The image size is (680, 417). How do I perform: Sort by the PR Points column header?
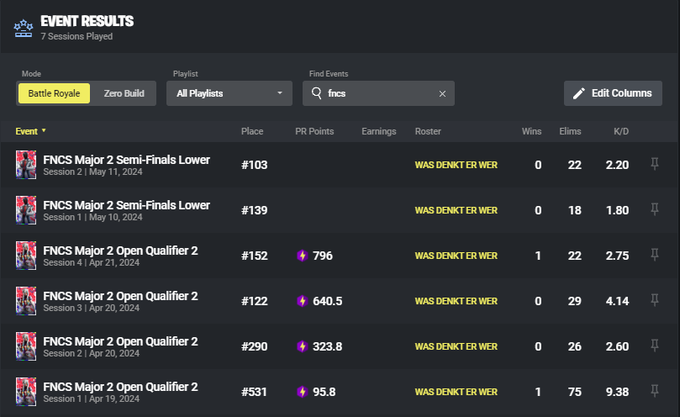(314, 131)
